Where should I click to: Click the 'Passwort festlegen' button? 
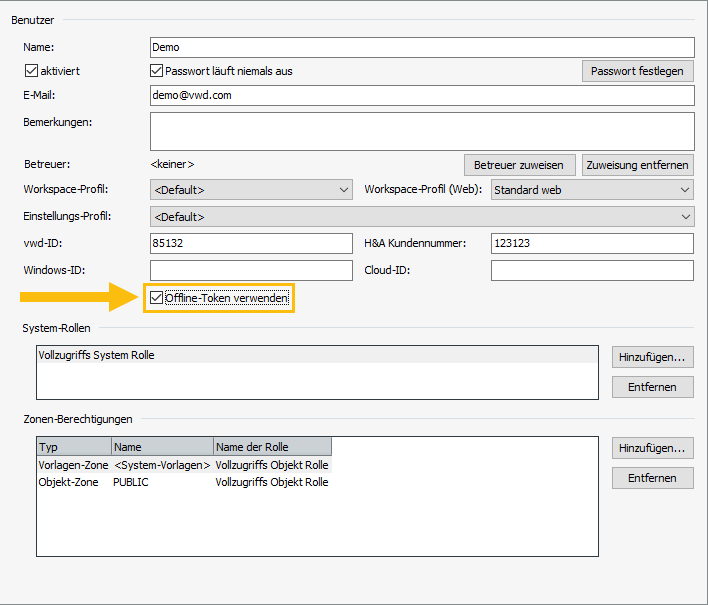(637, 71)
